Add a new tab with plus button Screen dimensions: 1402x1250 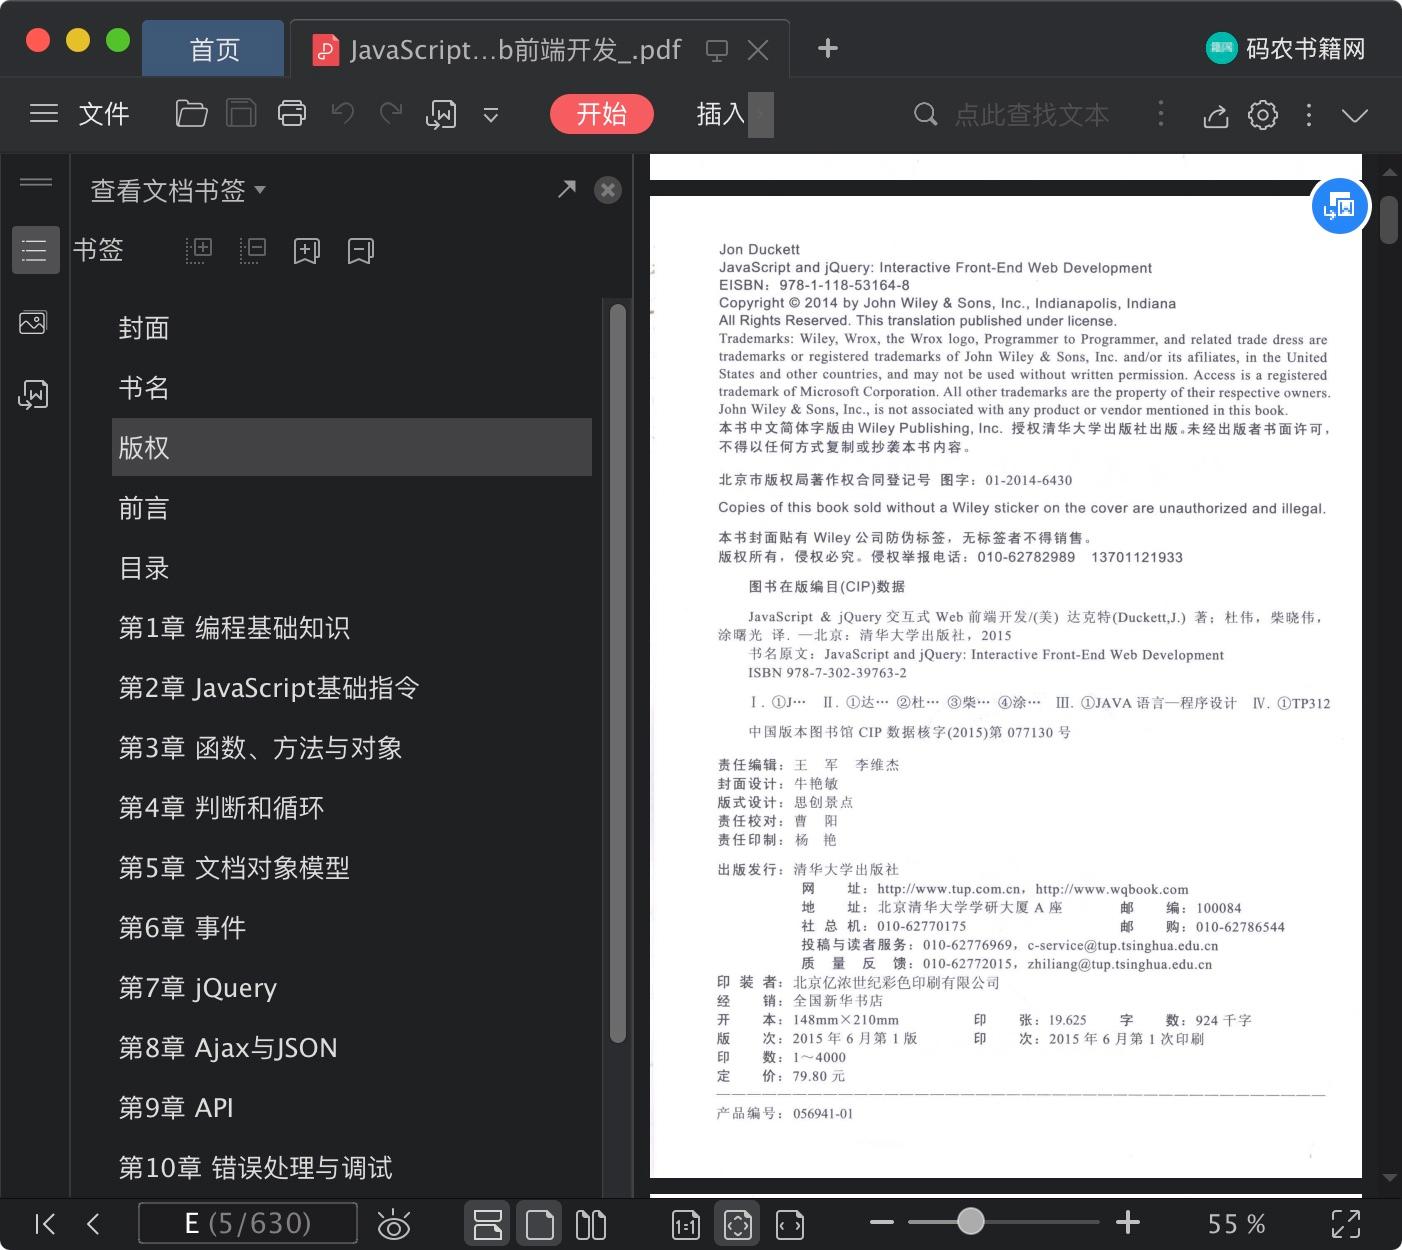coord(828,48)
